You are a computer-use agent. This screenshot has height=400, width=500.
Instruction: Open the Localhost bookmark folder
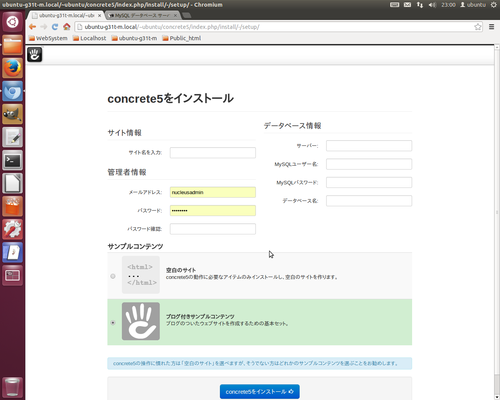click(x=89, y=38)
